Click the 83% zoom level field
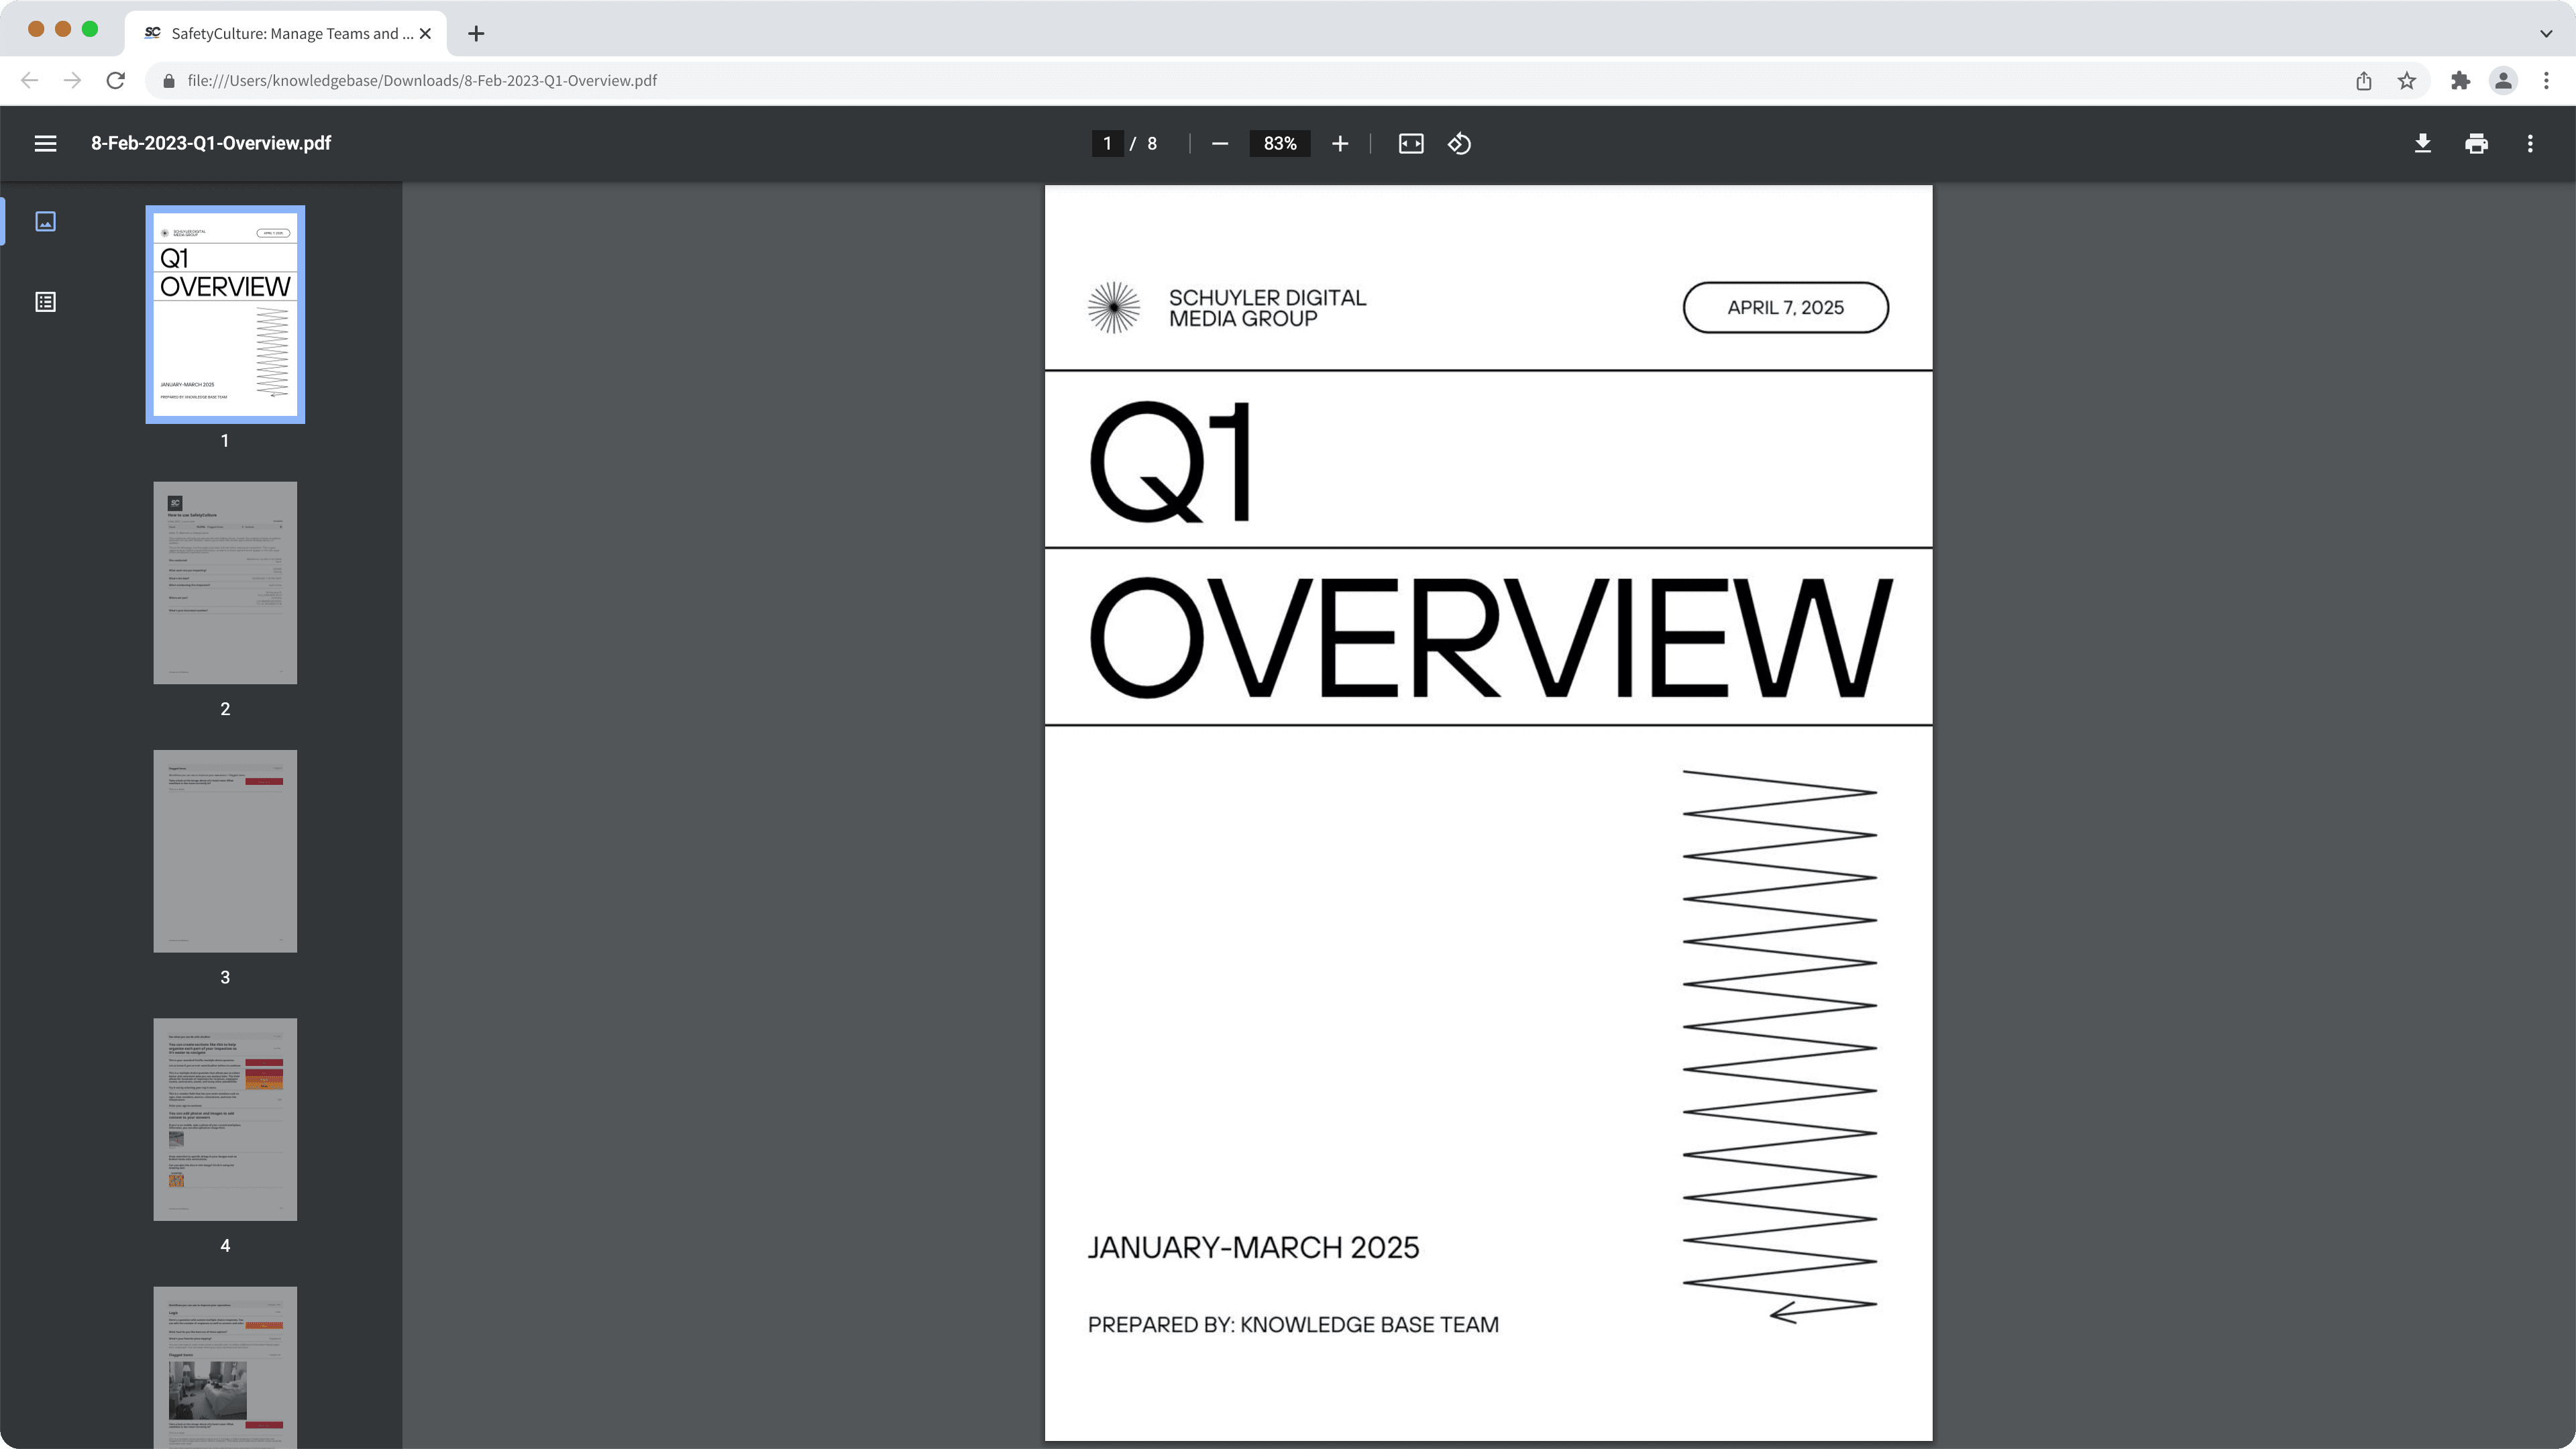This screenshot has width=2576, height=1449. tap(1279, 144)
